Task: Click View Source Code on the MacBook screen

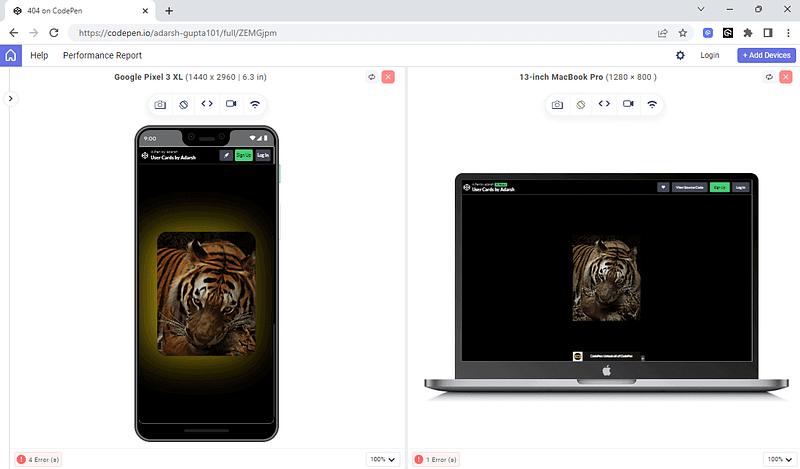Action: coord(689,187)
